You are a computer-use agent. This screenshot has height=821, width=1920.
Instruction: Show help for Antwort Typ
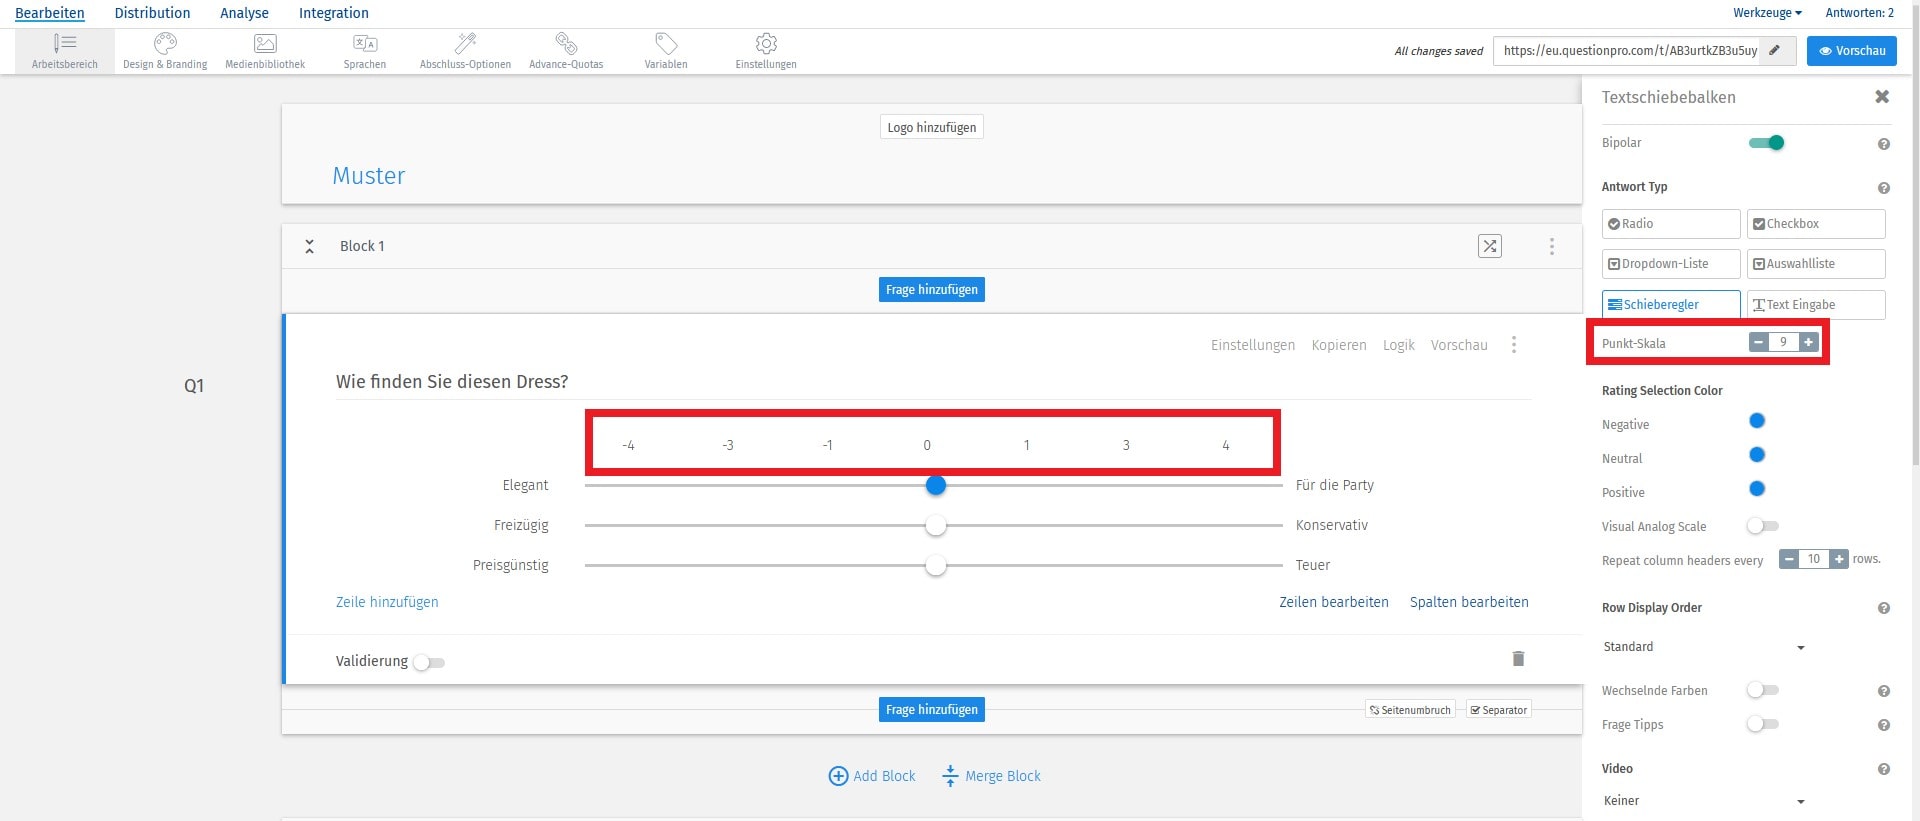coord(1884,188)
